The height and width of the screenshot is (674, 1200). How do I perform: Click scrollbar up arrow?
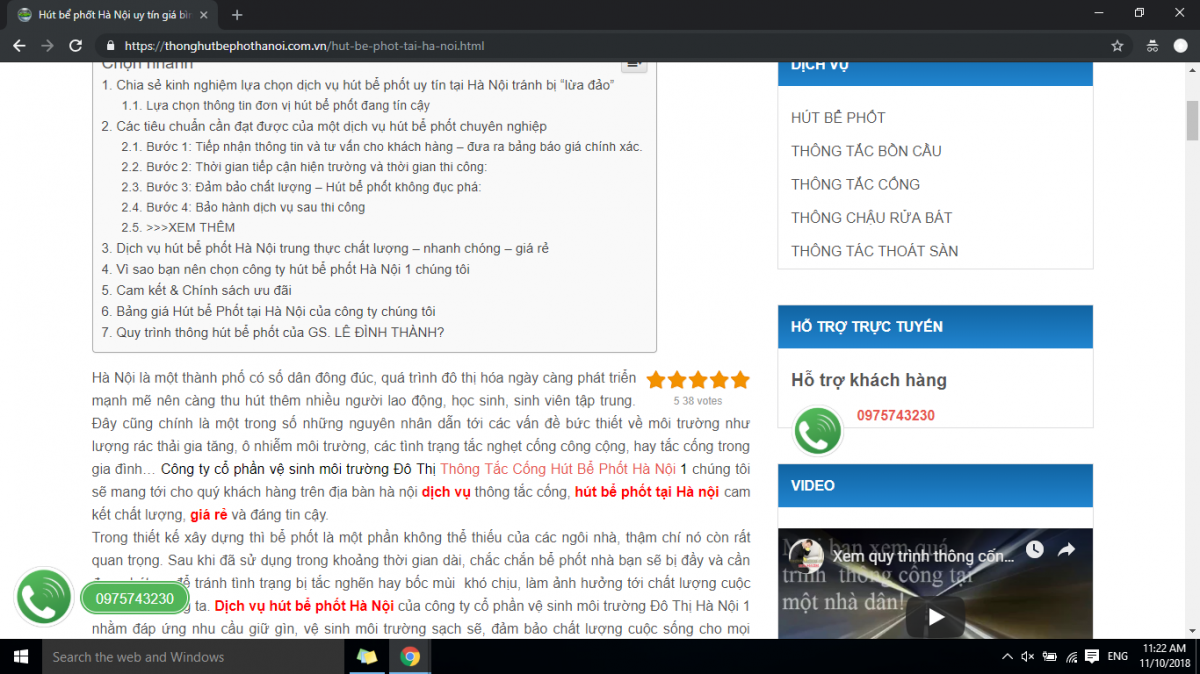pos(1192,70)
